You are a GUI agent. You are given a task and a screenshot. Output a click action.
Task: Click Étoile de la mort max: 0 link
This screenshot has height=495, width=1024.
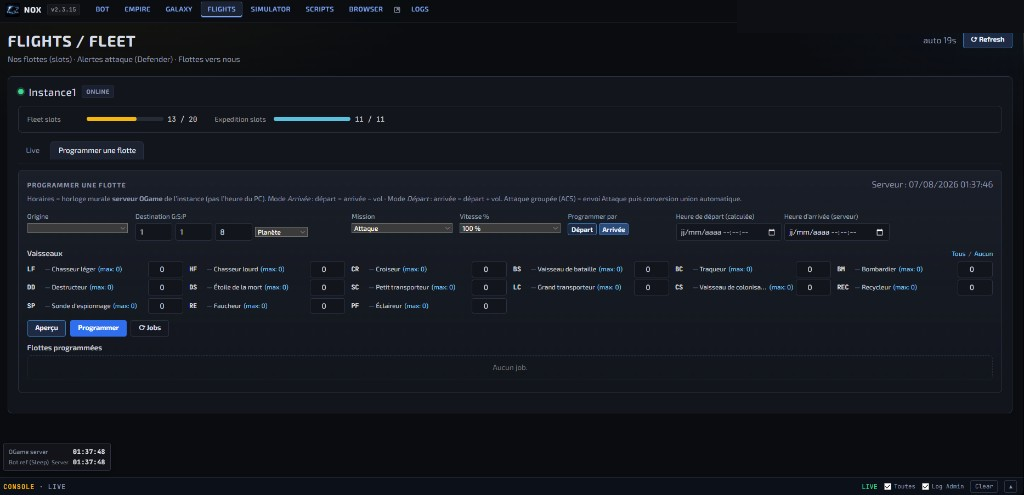pos(276,287)
